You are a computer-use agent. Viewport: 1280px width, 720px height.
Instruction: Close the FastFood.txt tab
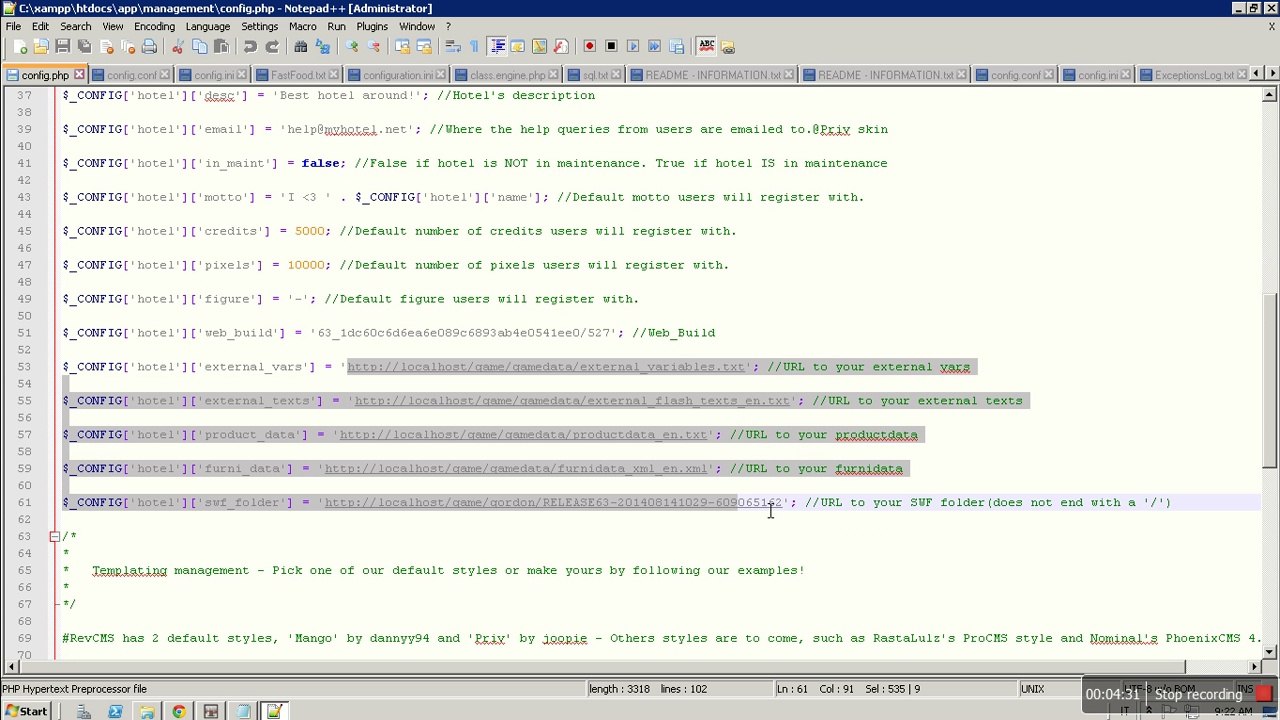pos(334,75)
